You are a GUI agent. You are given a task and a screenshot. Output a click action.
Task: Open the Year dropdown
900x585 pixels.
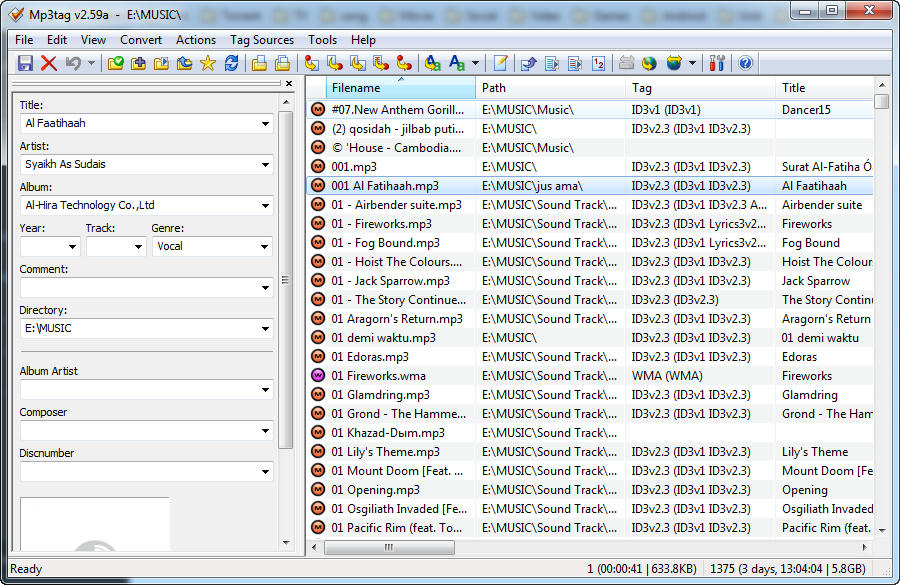coord(72,247)
